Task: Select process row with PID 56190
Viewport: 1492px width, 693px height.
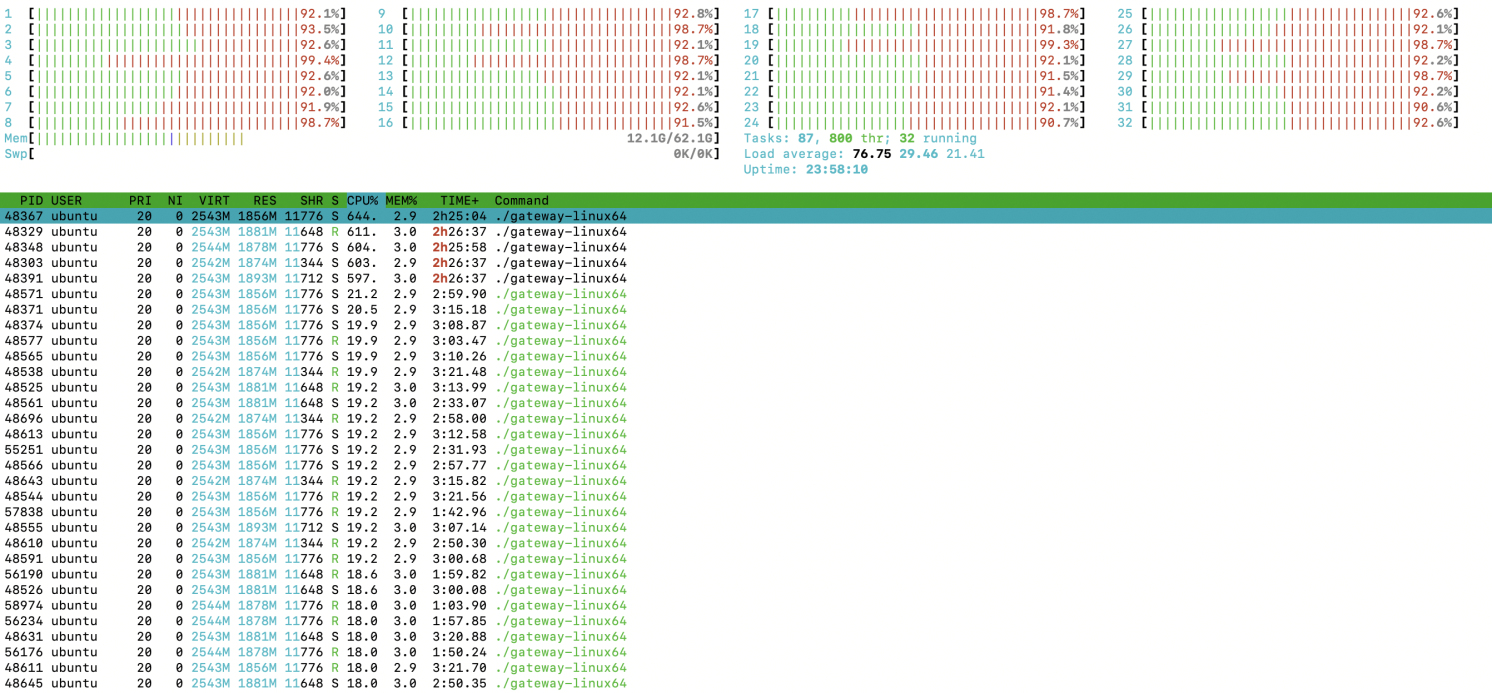Action: tap(746, 574)
